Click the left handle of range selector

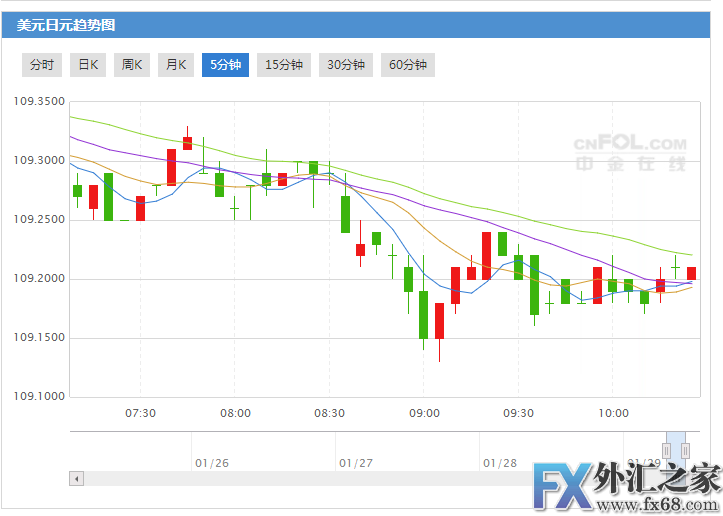tap(666, 450)
